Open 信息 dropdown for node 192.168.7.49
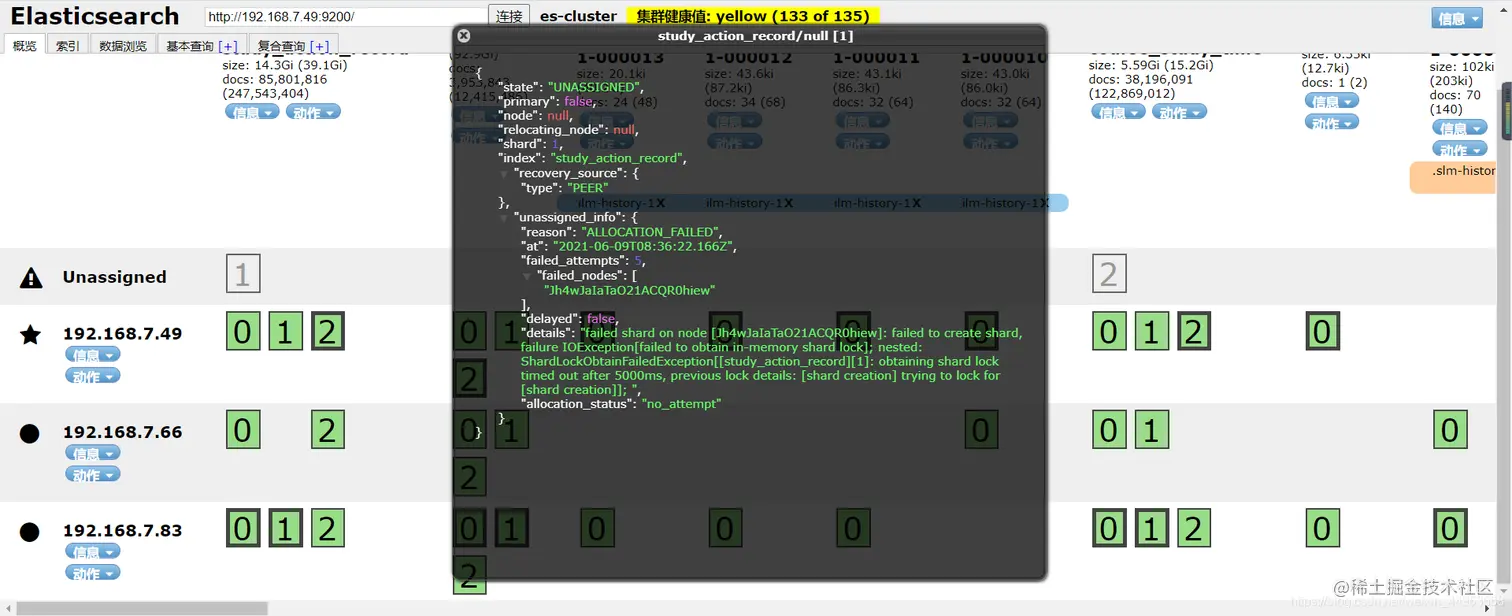This screenshot has width=1512, height=616. coord(93,355)
